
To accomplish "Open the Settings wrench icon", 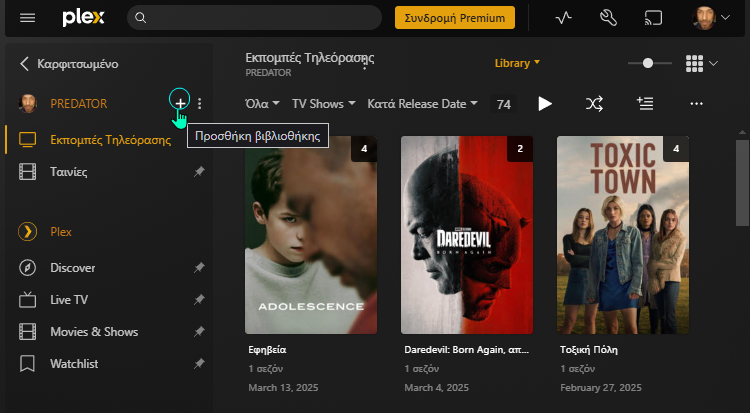I will [608, 18].
